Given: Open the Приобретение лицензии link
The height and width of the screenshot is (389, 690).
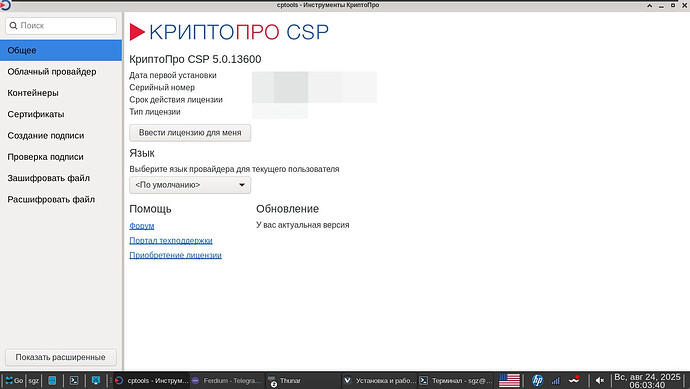Looking at the screenshot, I should pyautogui.click(x=176, y=255).
